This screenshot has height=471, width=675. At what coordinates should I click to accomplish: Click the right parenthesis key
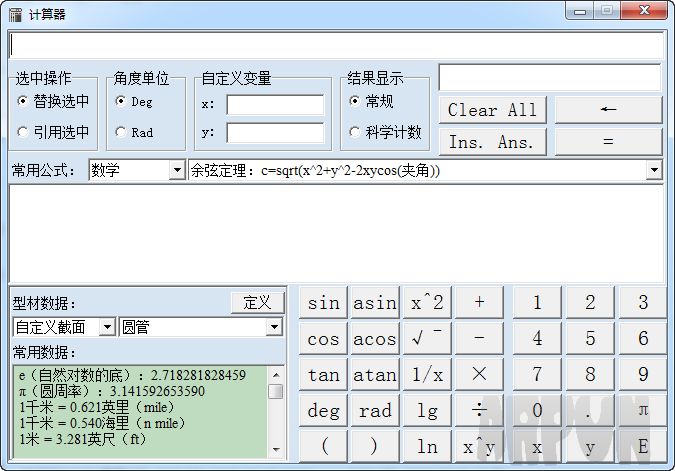click(x=375, y=446)
